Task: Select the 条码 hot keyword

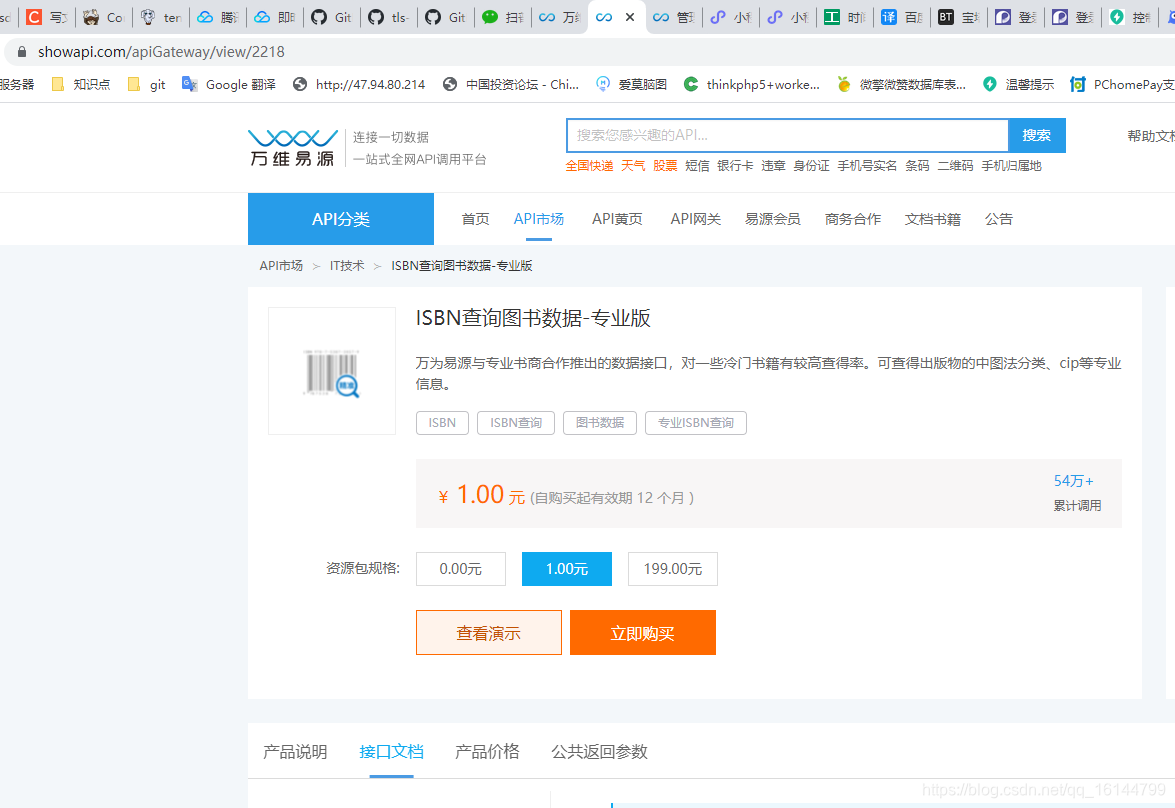Action: click(917, 166)
